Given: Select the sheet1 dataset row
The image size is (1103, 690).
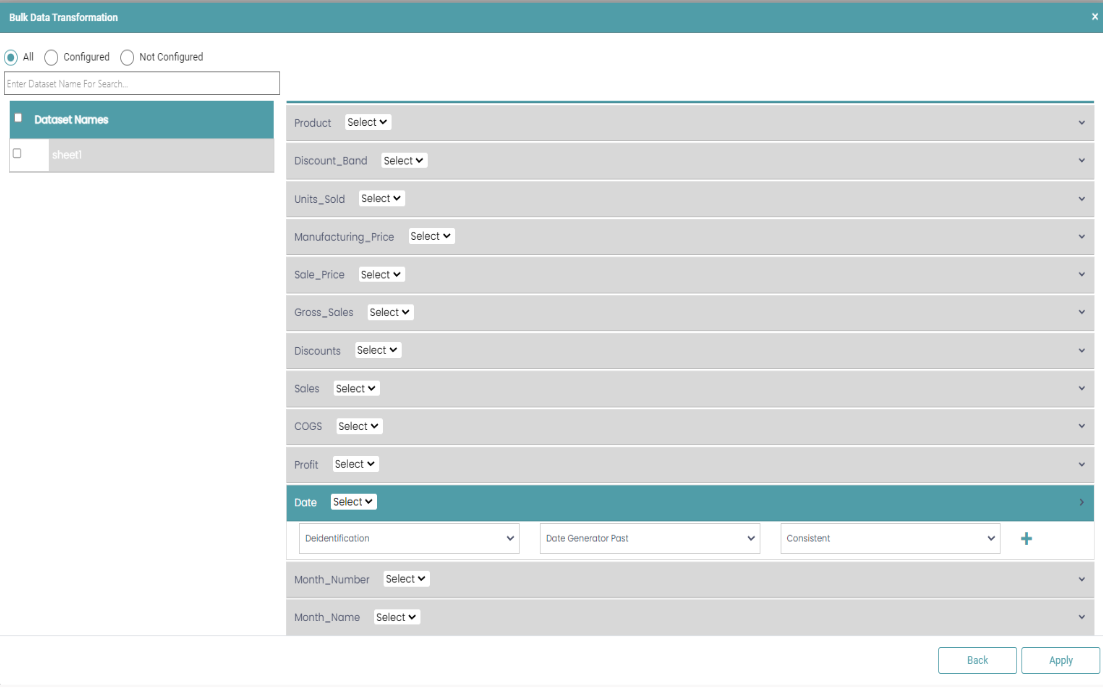Looking at the screenshot, I should (160, 155).
